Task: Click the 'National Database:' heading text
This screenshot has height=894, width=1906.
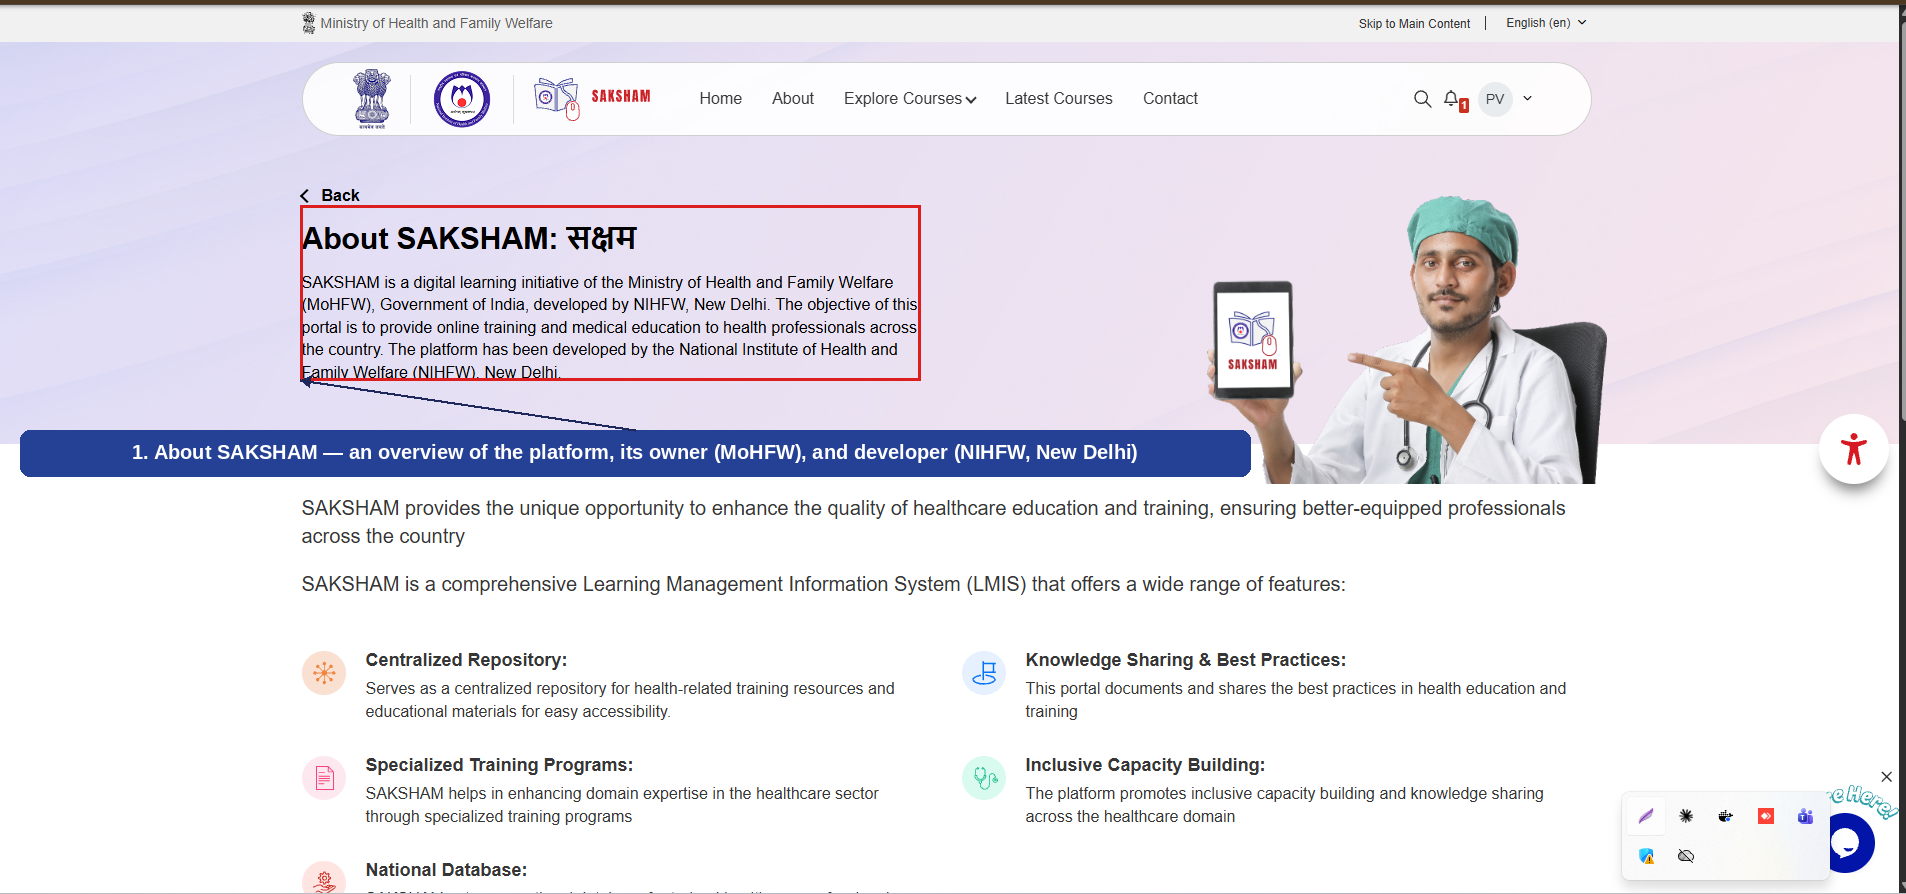Action: (x=446, y=870)
